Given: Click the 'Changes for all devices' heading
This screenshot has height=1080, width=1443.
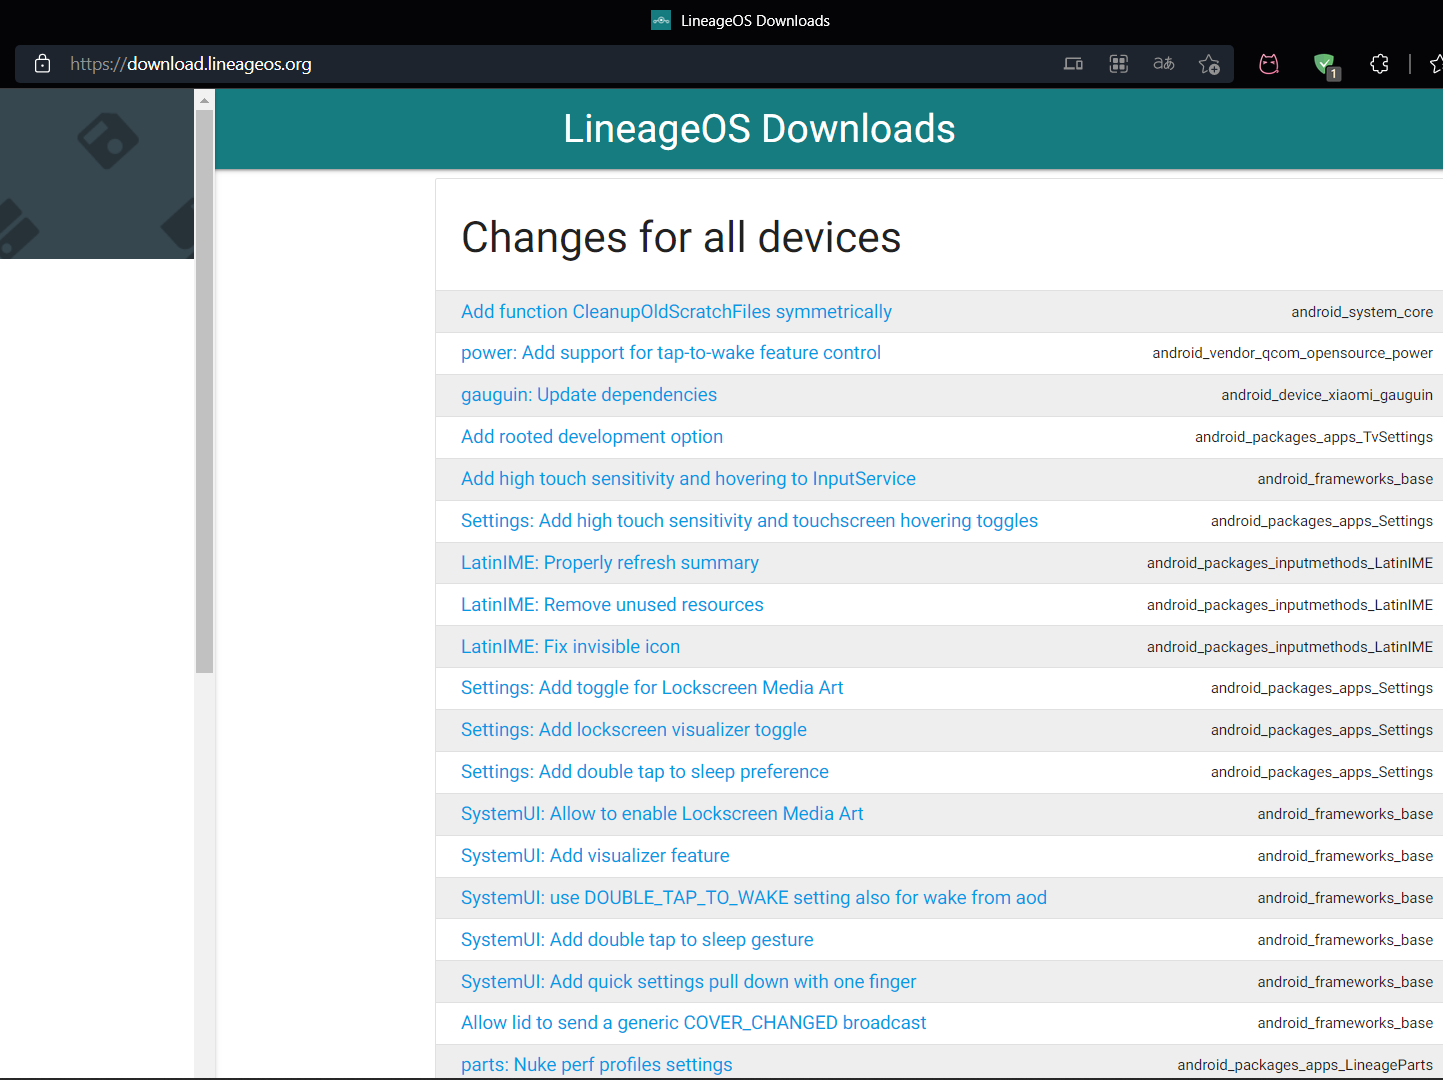Looking at the screenshot, I should coord(681,238).
